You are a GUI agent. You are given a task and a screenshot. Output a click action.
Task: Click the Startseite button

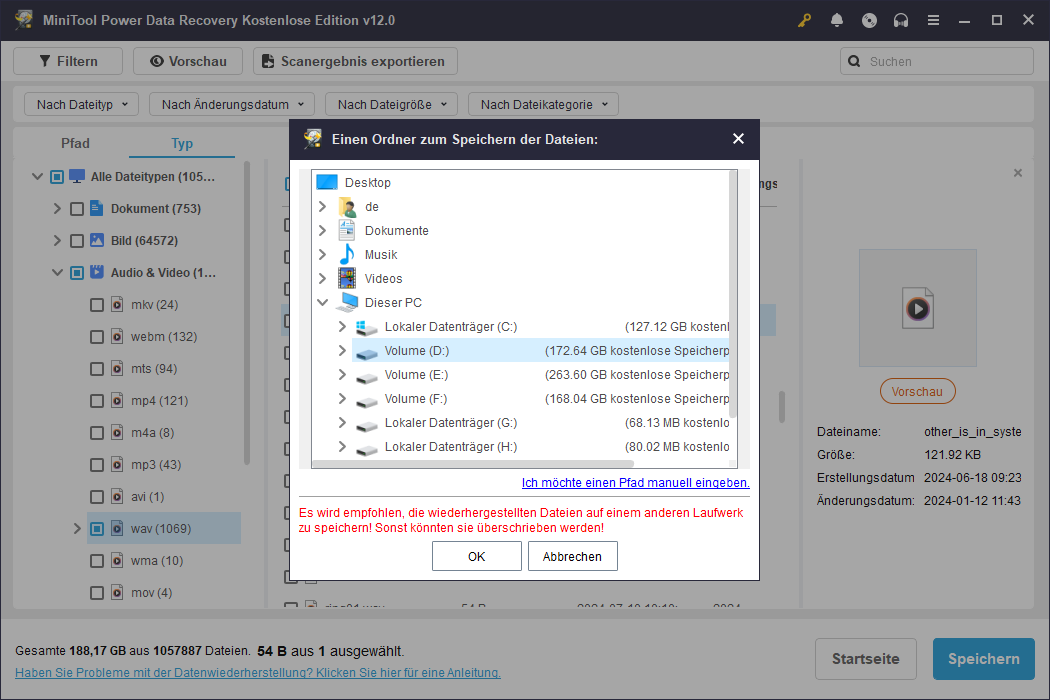tap(865, 658)
